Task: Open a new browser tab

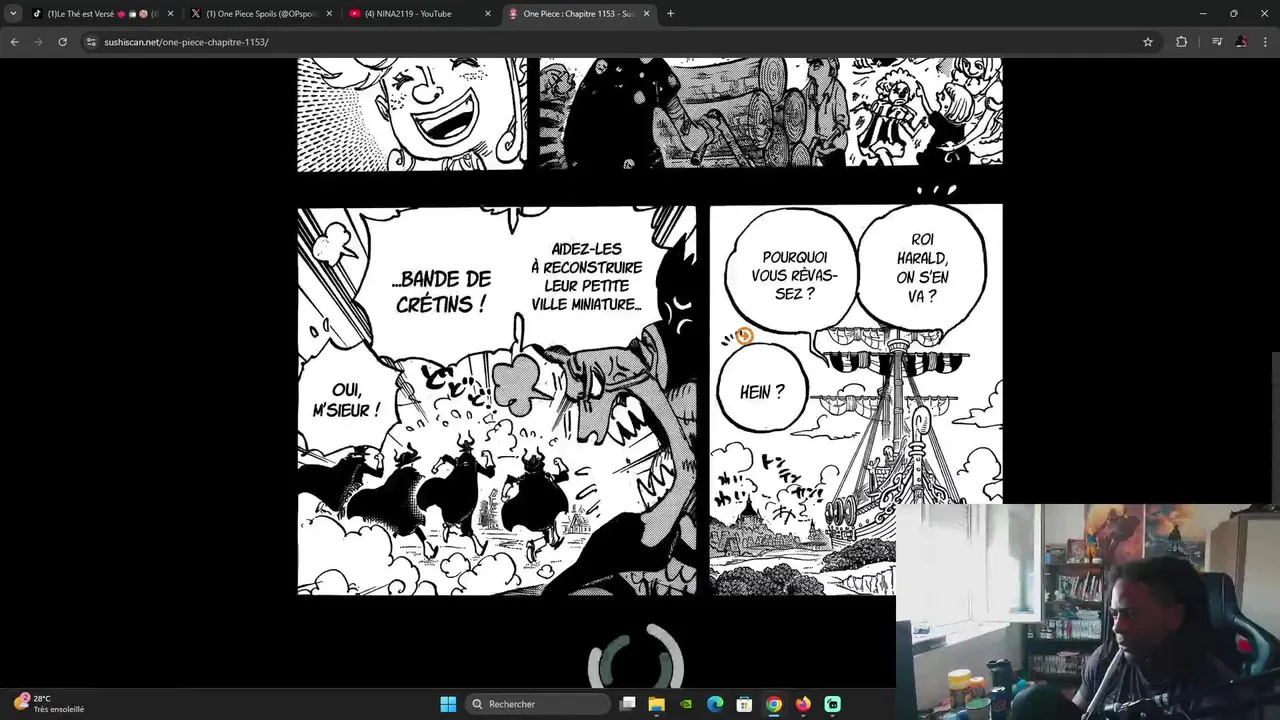Action: 670,14
